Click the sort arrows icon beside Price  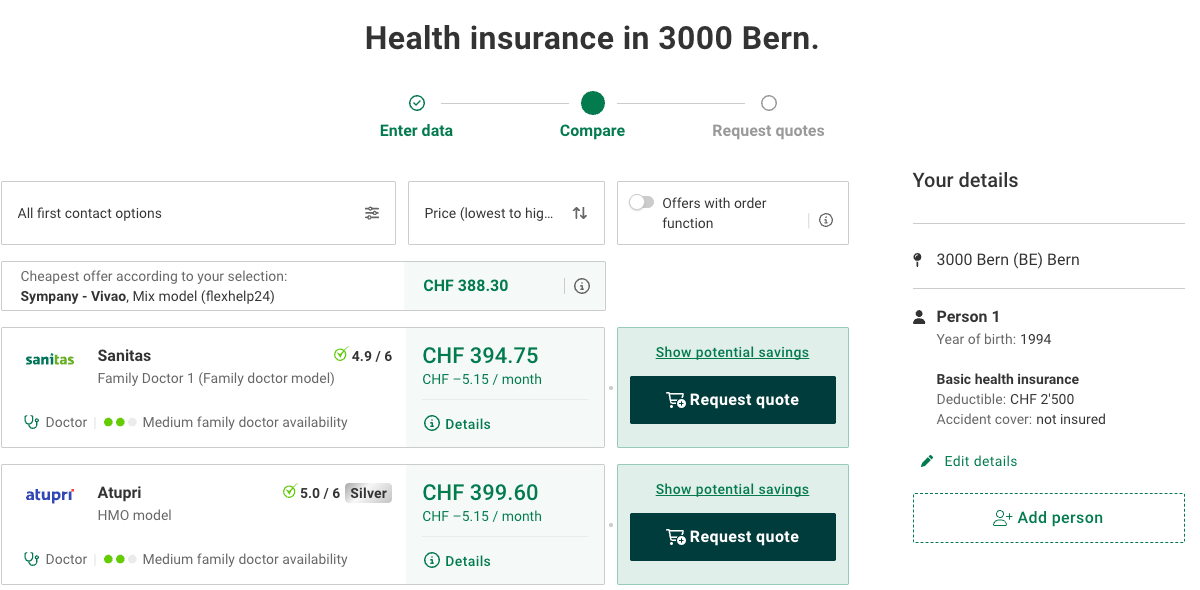click(x=580, y=213)
